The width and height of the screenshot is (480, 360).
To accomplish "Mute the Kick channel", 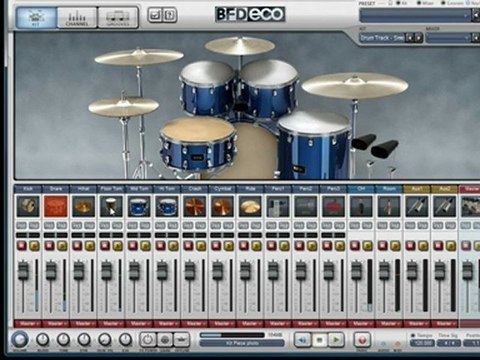I will (x=22, y=246).
